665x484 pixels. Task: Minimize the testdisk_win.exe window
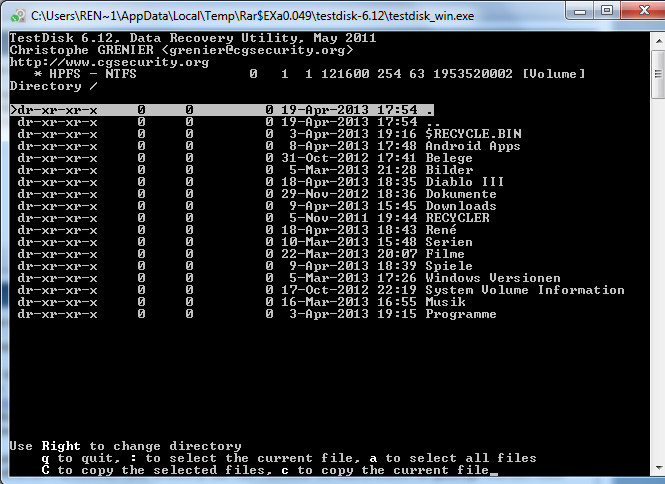point(580,11)
